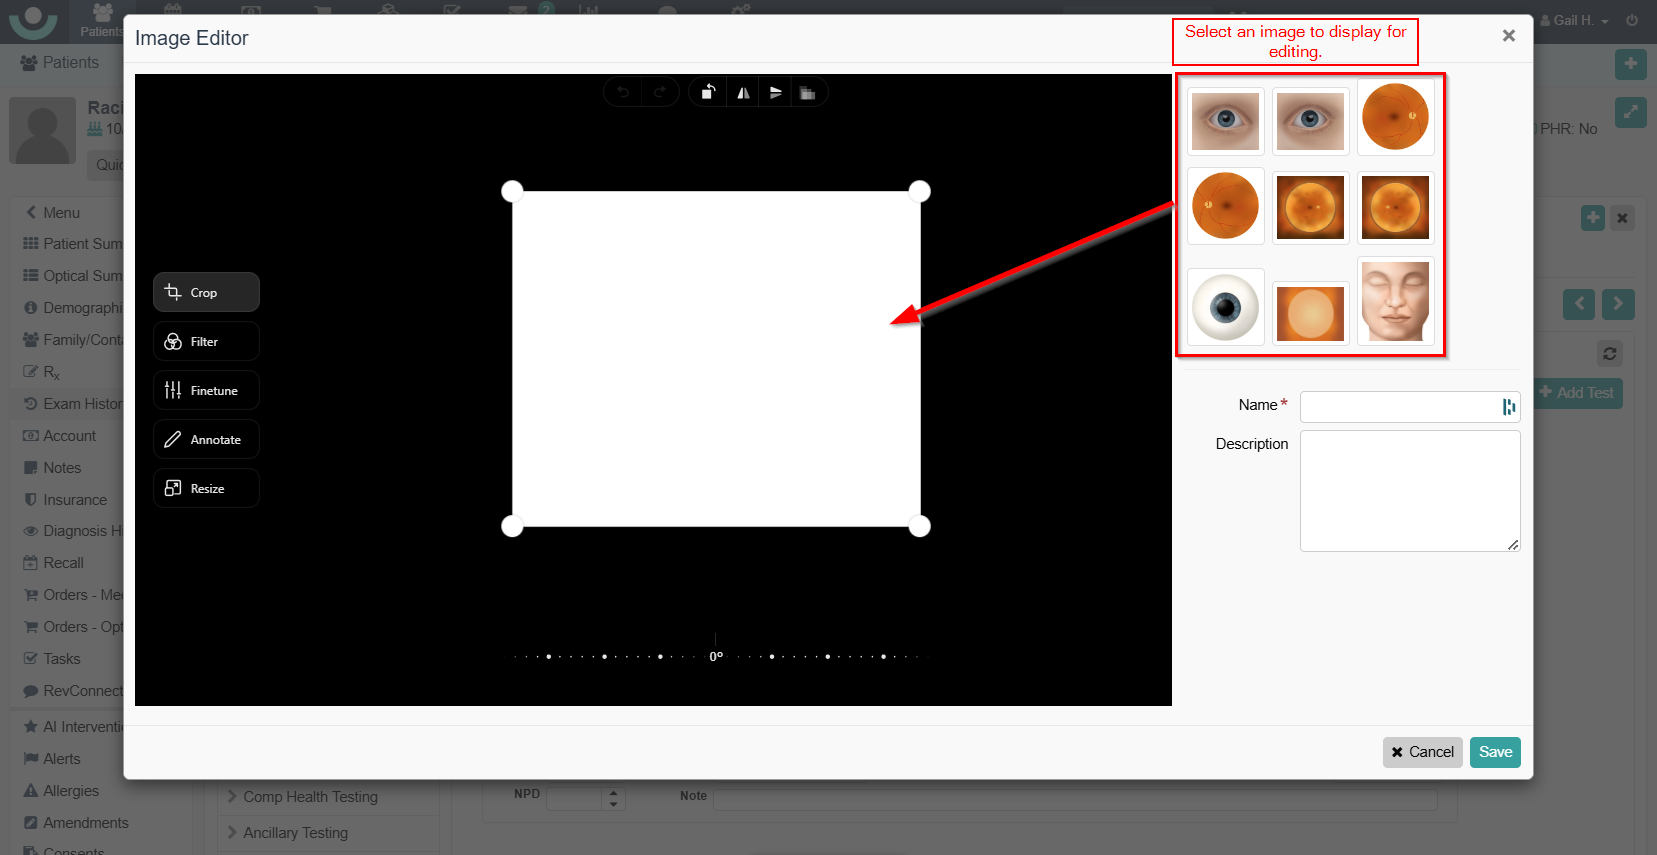The height and width of the screenshot is (855, 1657).
Task: Click the bottom-left crop corner handle
Action: pyautogui.click(x=512, y=526)
